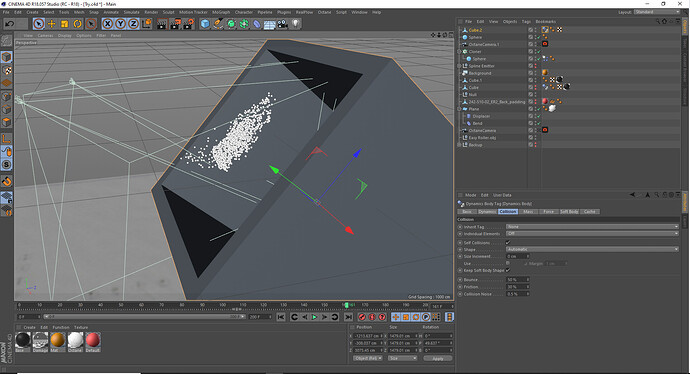690x374 pixels.
Task: Toggle the Cloner enable checkmark
Action: (539, 51)
